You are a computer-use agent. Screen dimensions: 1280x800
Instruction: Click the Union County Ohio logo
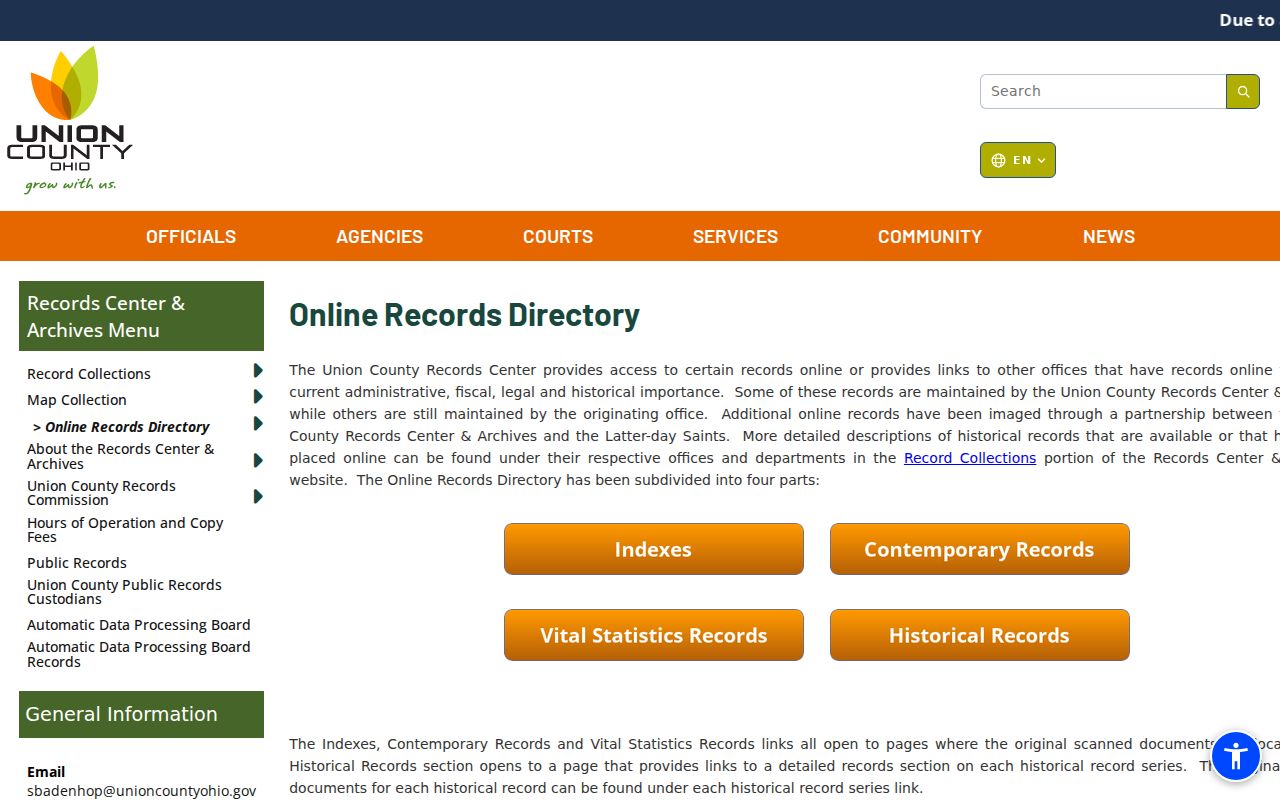tap(69, 119)
